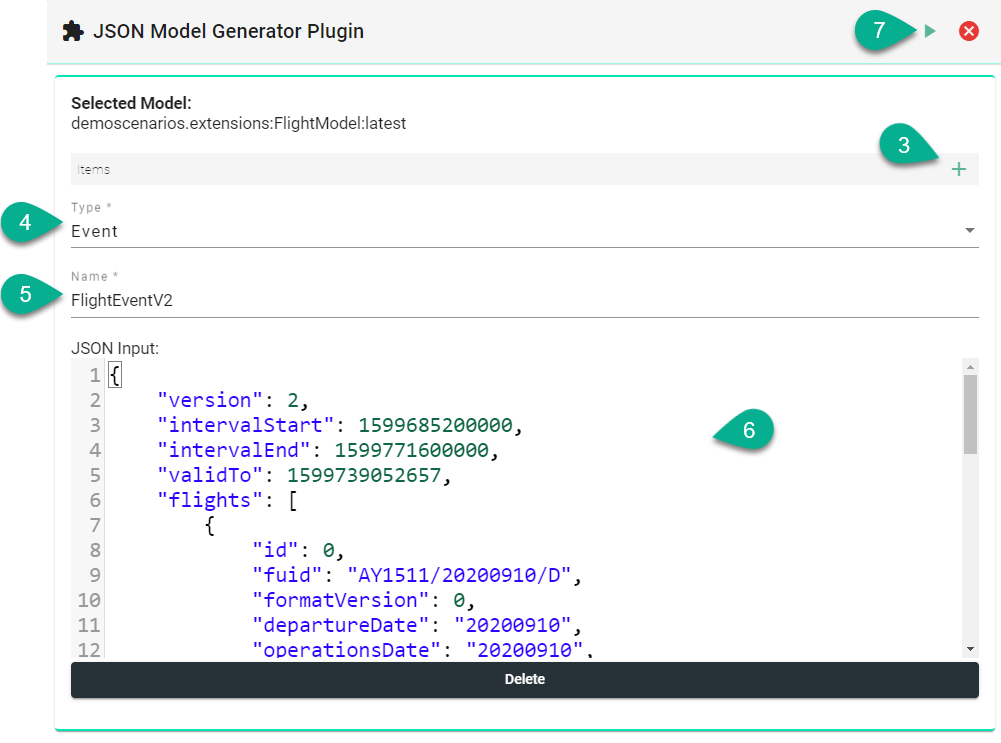
Task: Click the scrollbar up arrow in JSON editor
Action: 970,366
